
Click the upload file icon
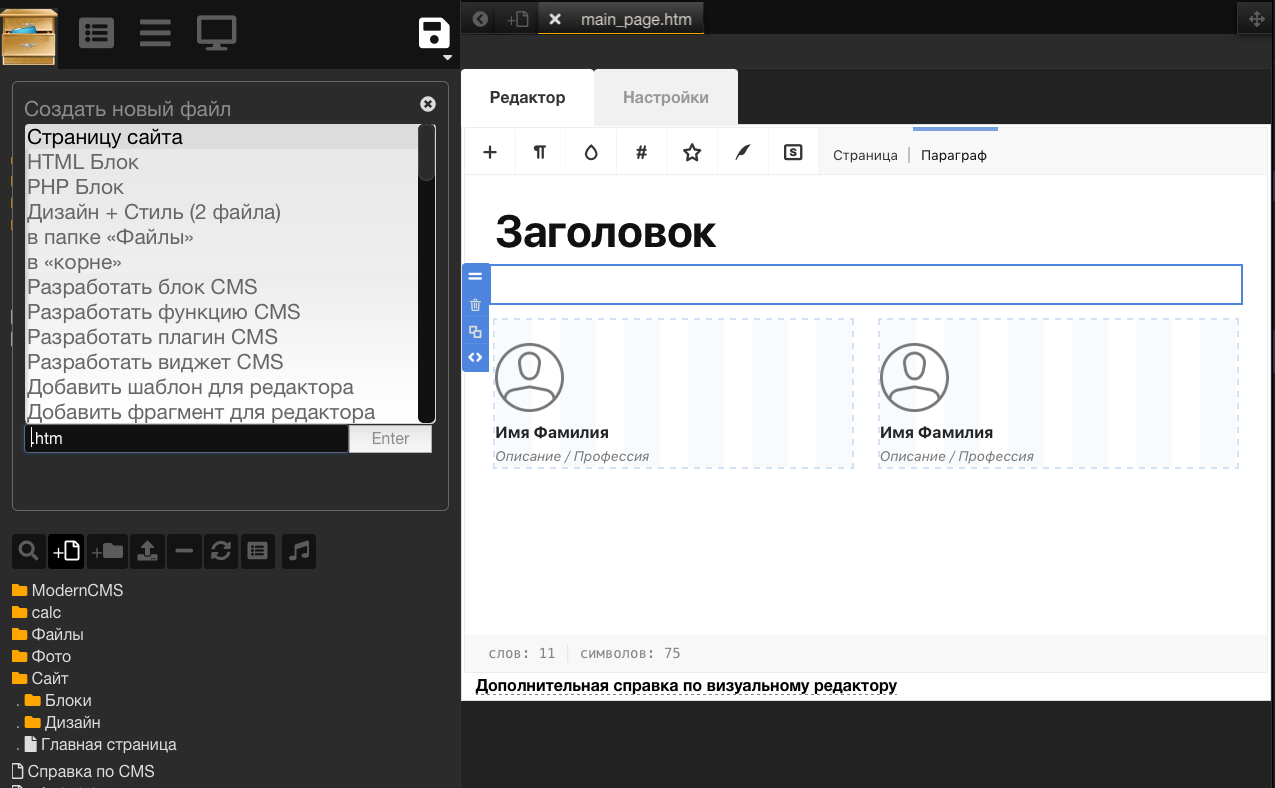[147, 550]
